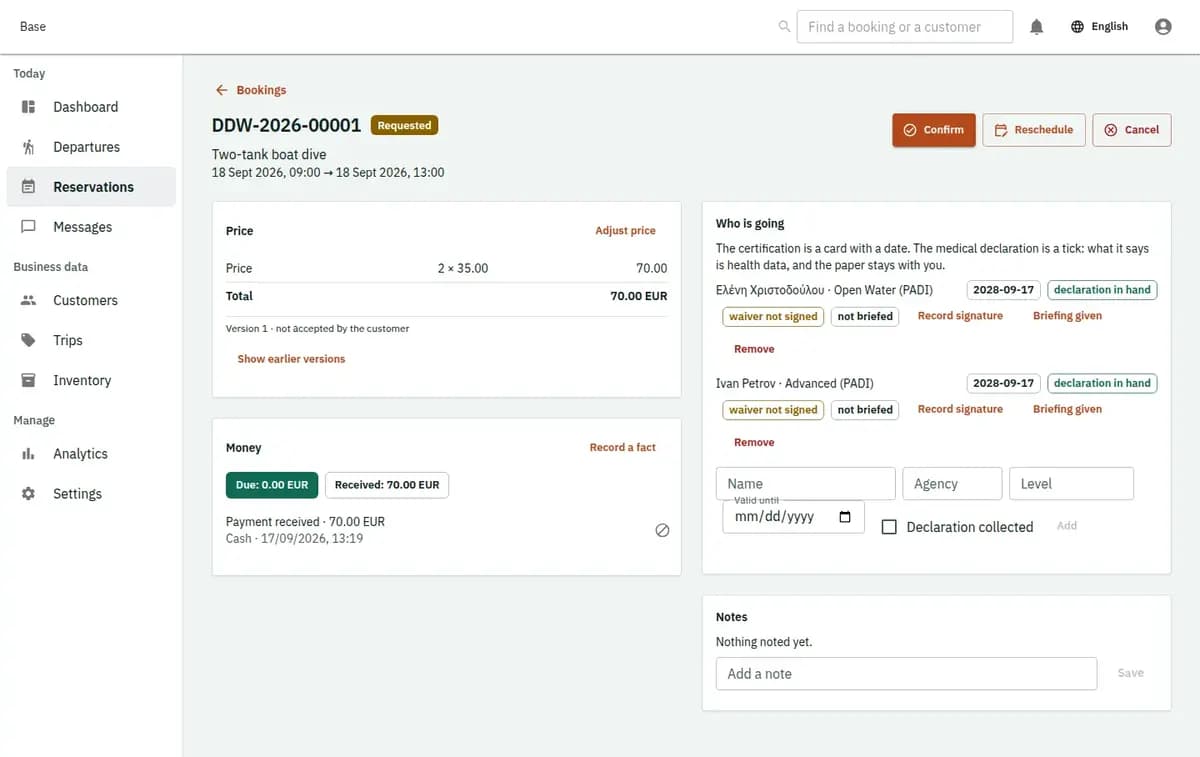Image resolution: width=1200 pixels, height=757 pixels.
Task: Go back to Bookings
Action: [x=251, y=90]
